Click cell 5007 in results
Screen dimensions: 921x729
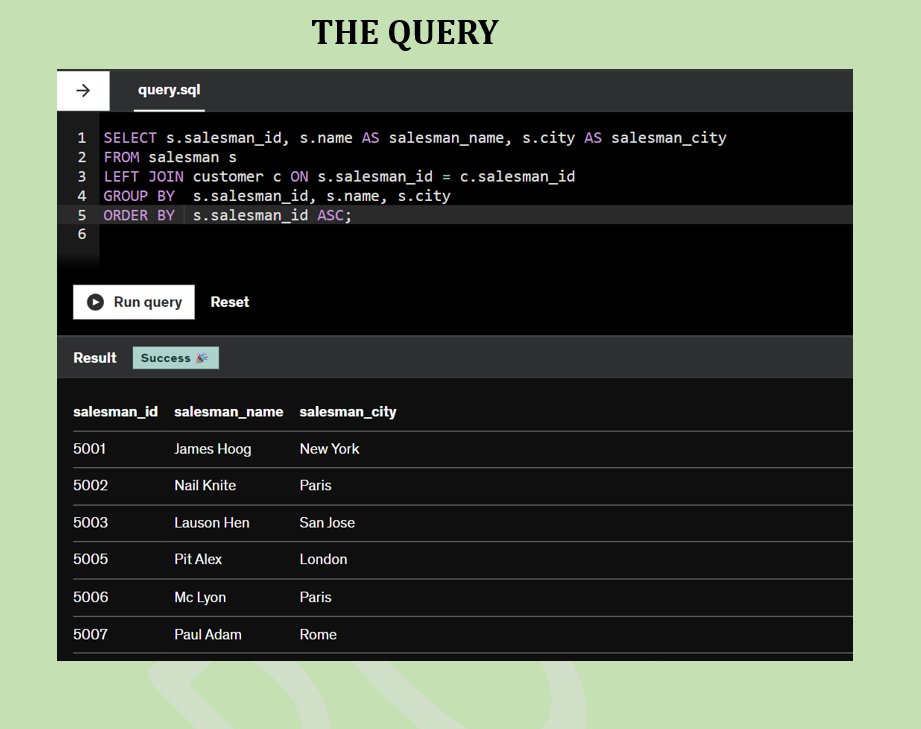click(90, 634)
